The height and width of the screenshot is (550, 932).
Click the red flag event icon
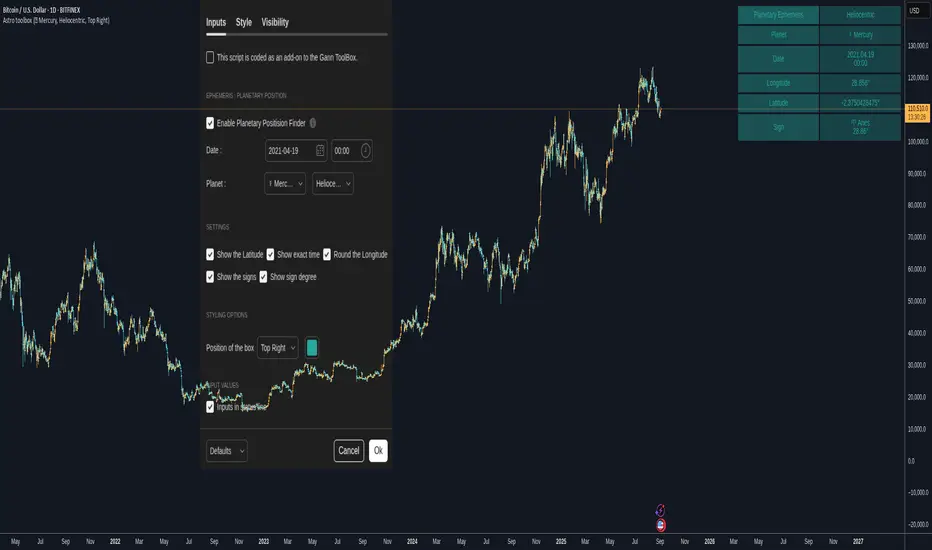coord(661,524)
